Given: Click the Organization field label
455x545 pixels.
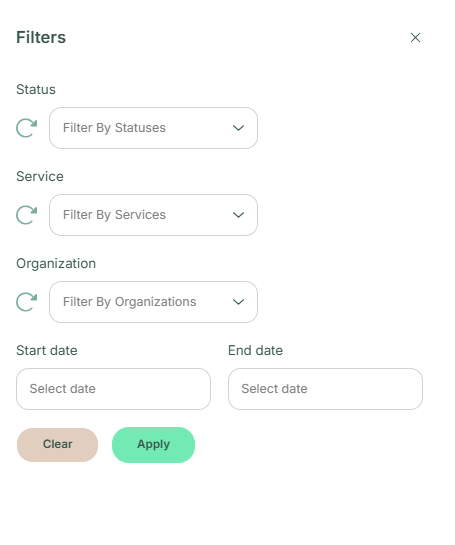Looking at the screenshot, I should pos(56,263).
